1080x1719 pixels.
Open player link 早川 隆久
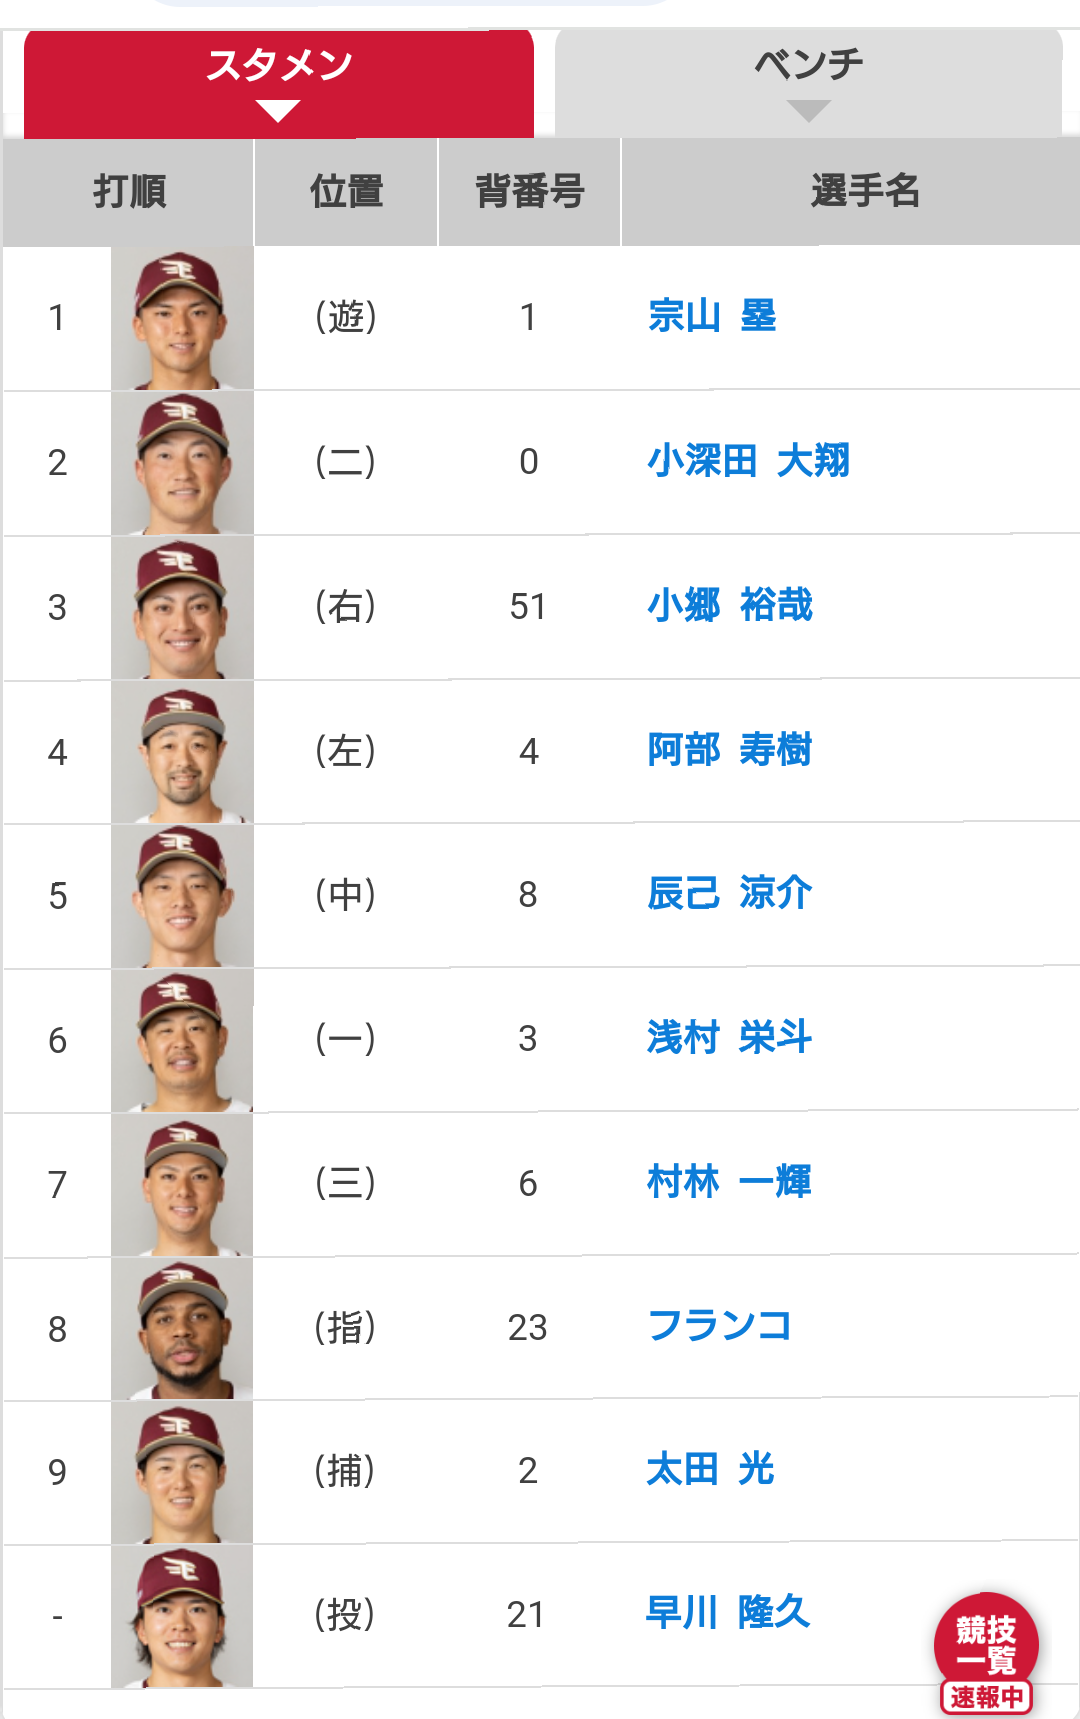(729, 1612)
